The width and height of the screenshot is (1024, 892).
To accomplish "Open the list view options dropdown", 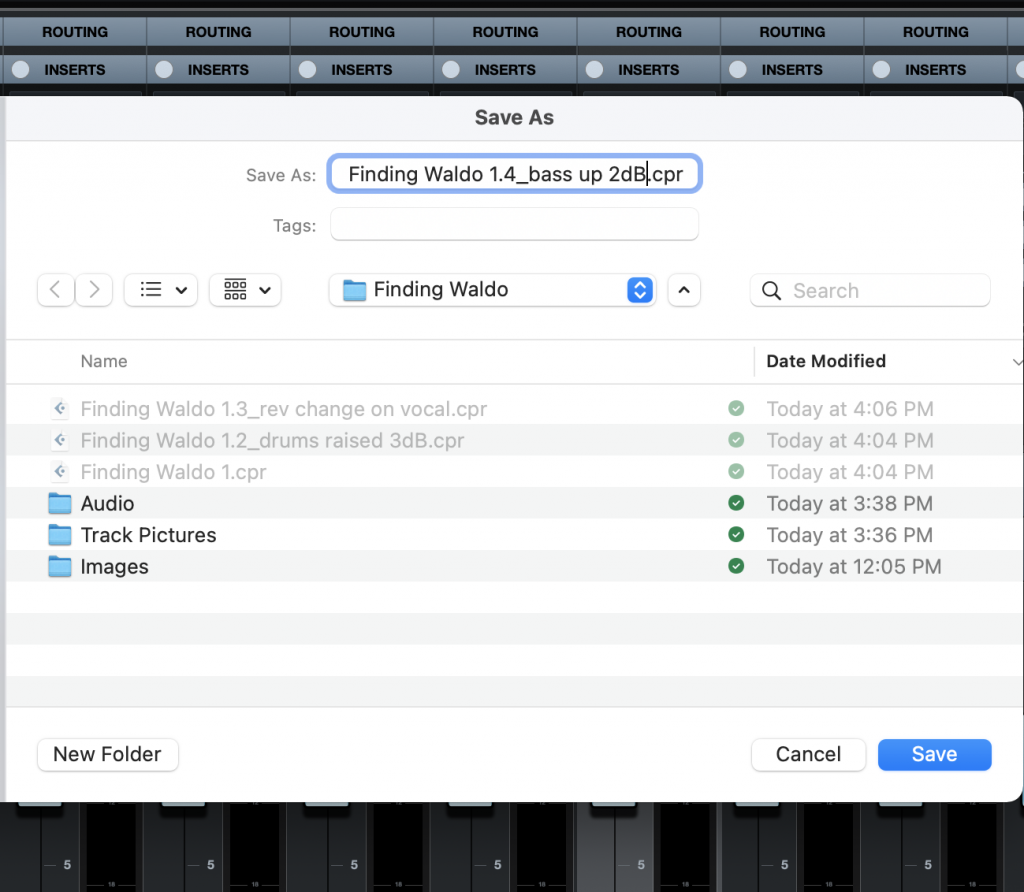I will 161,290.
